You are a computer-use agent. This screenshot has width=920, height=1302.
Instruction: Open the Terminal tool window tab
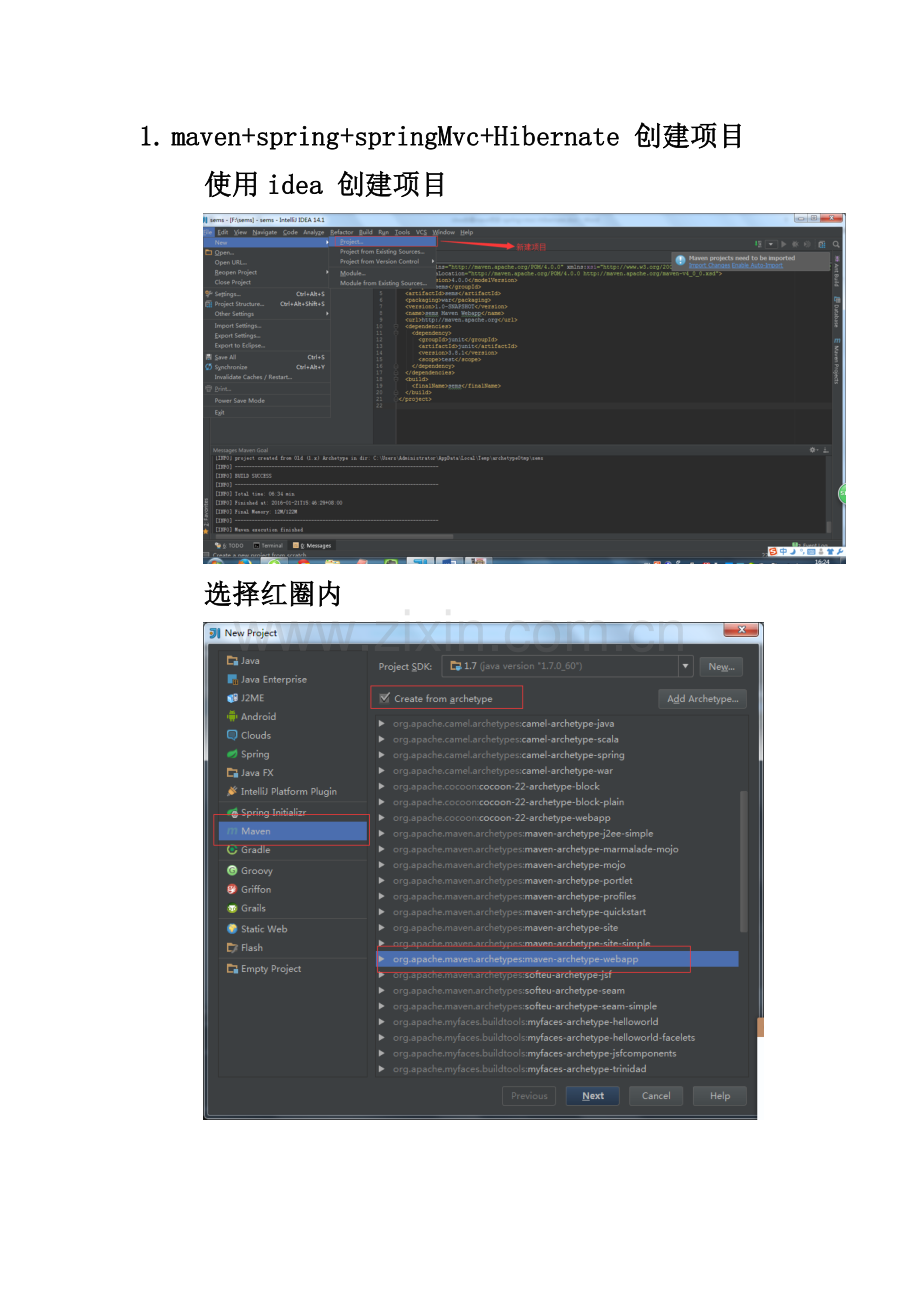click(268, 545)
